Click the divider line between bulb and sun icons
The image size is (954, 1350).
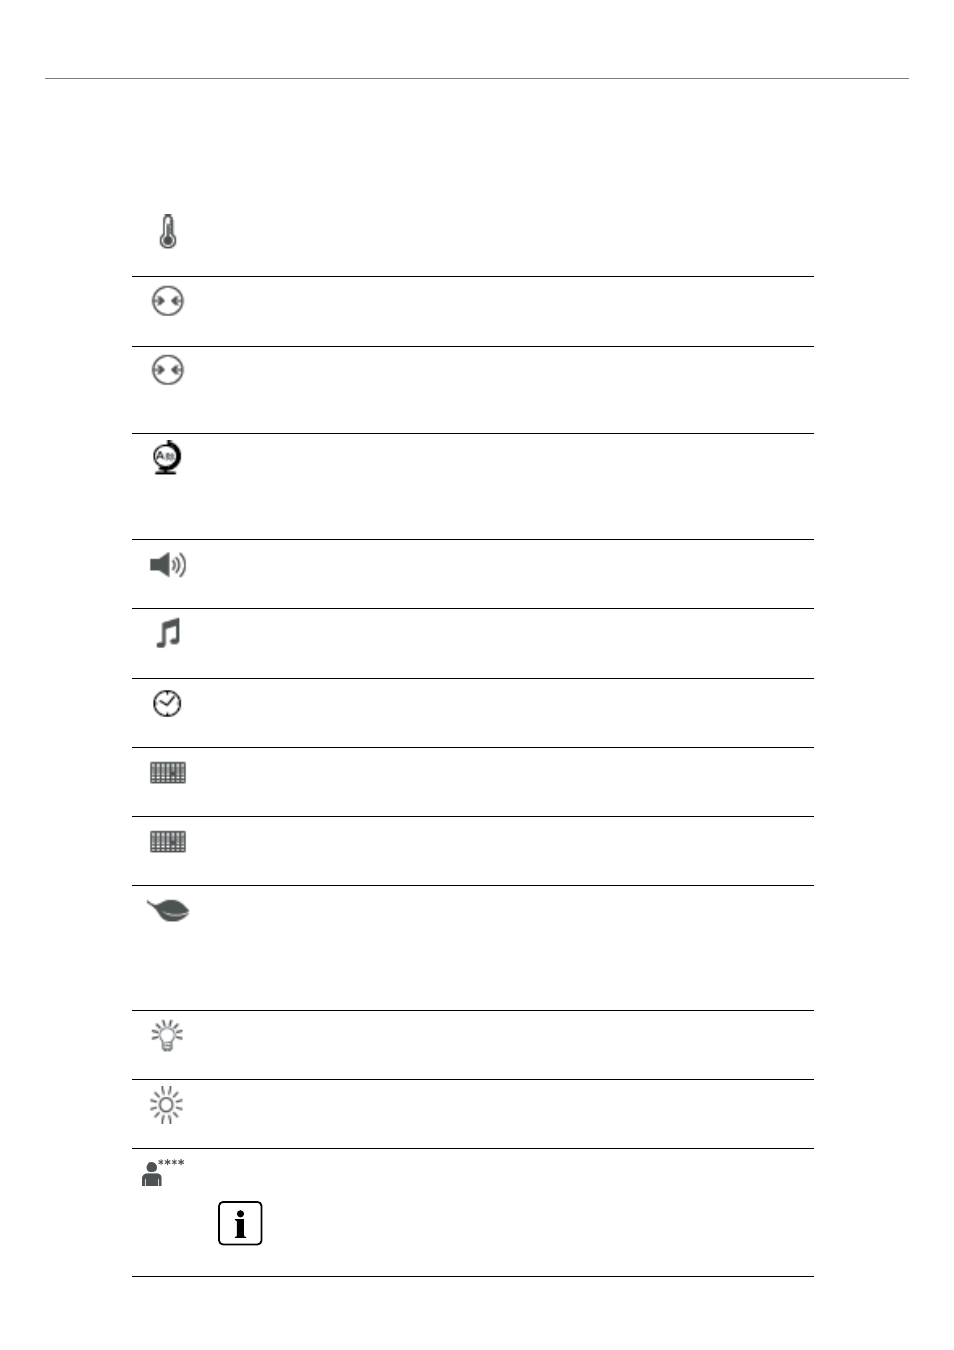473,1080
